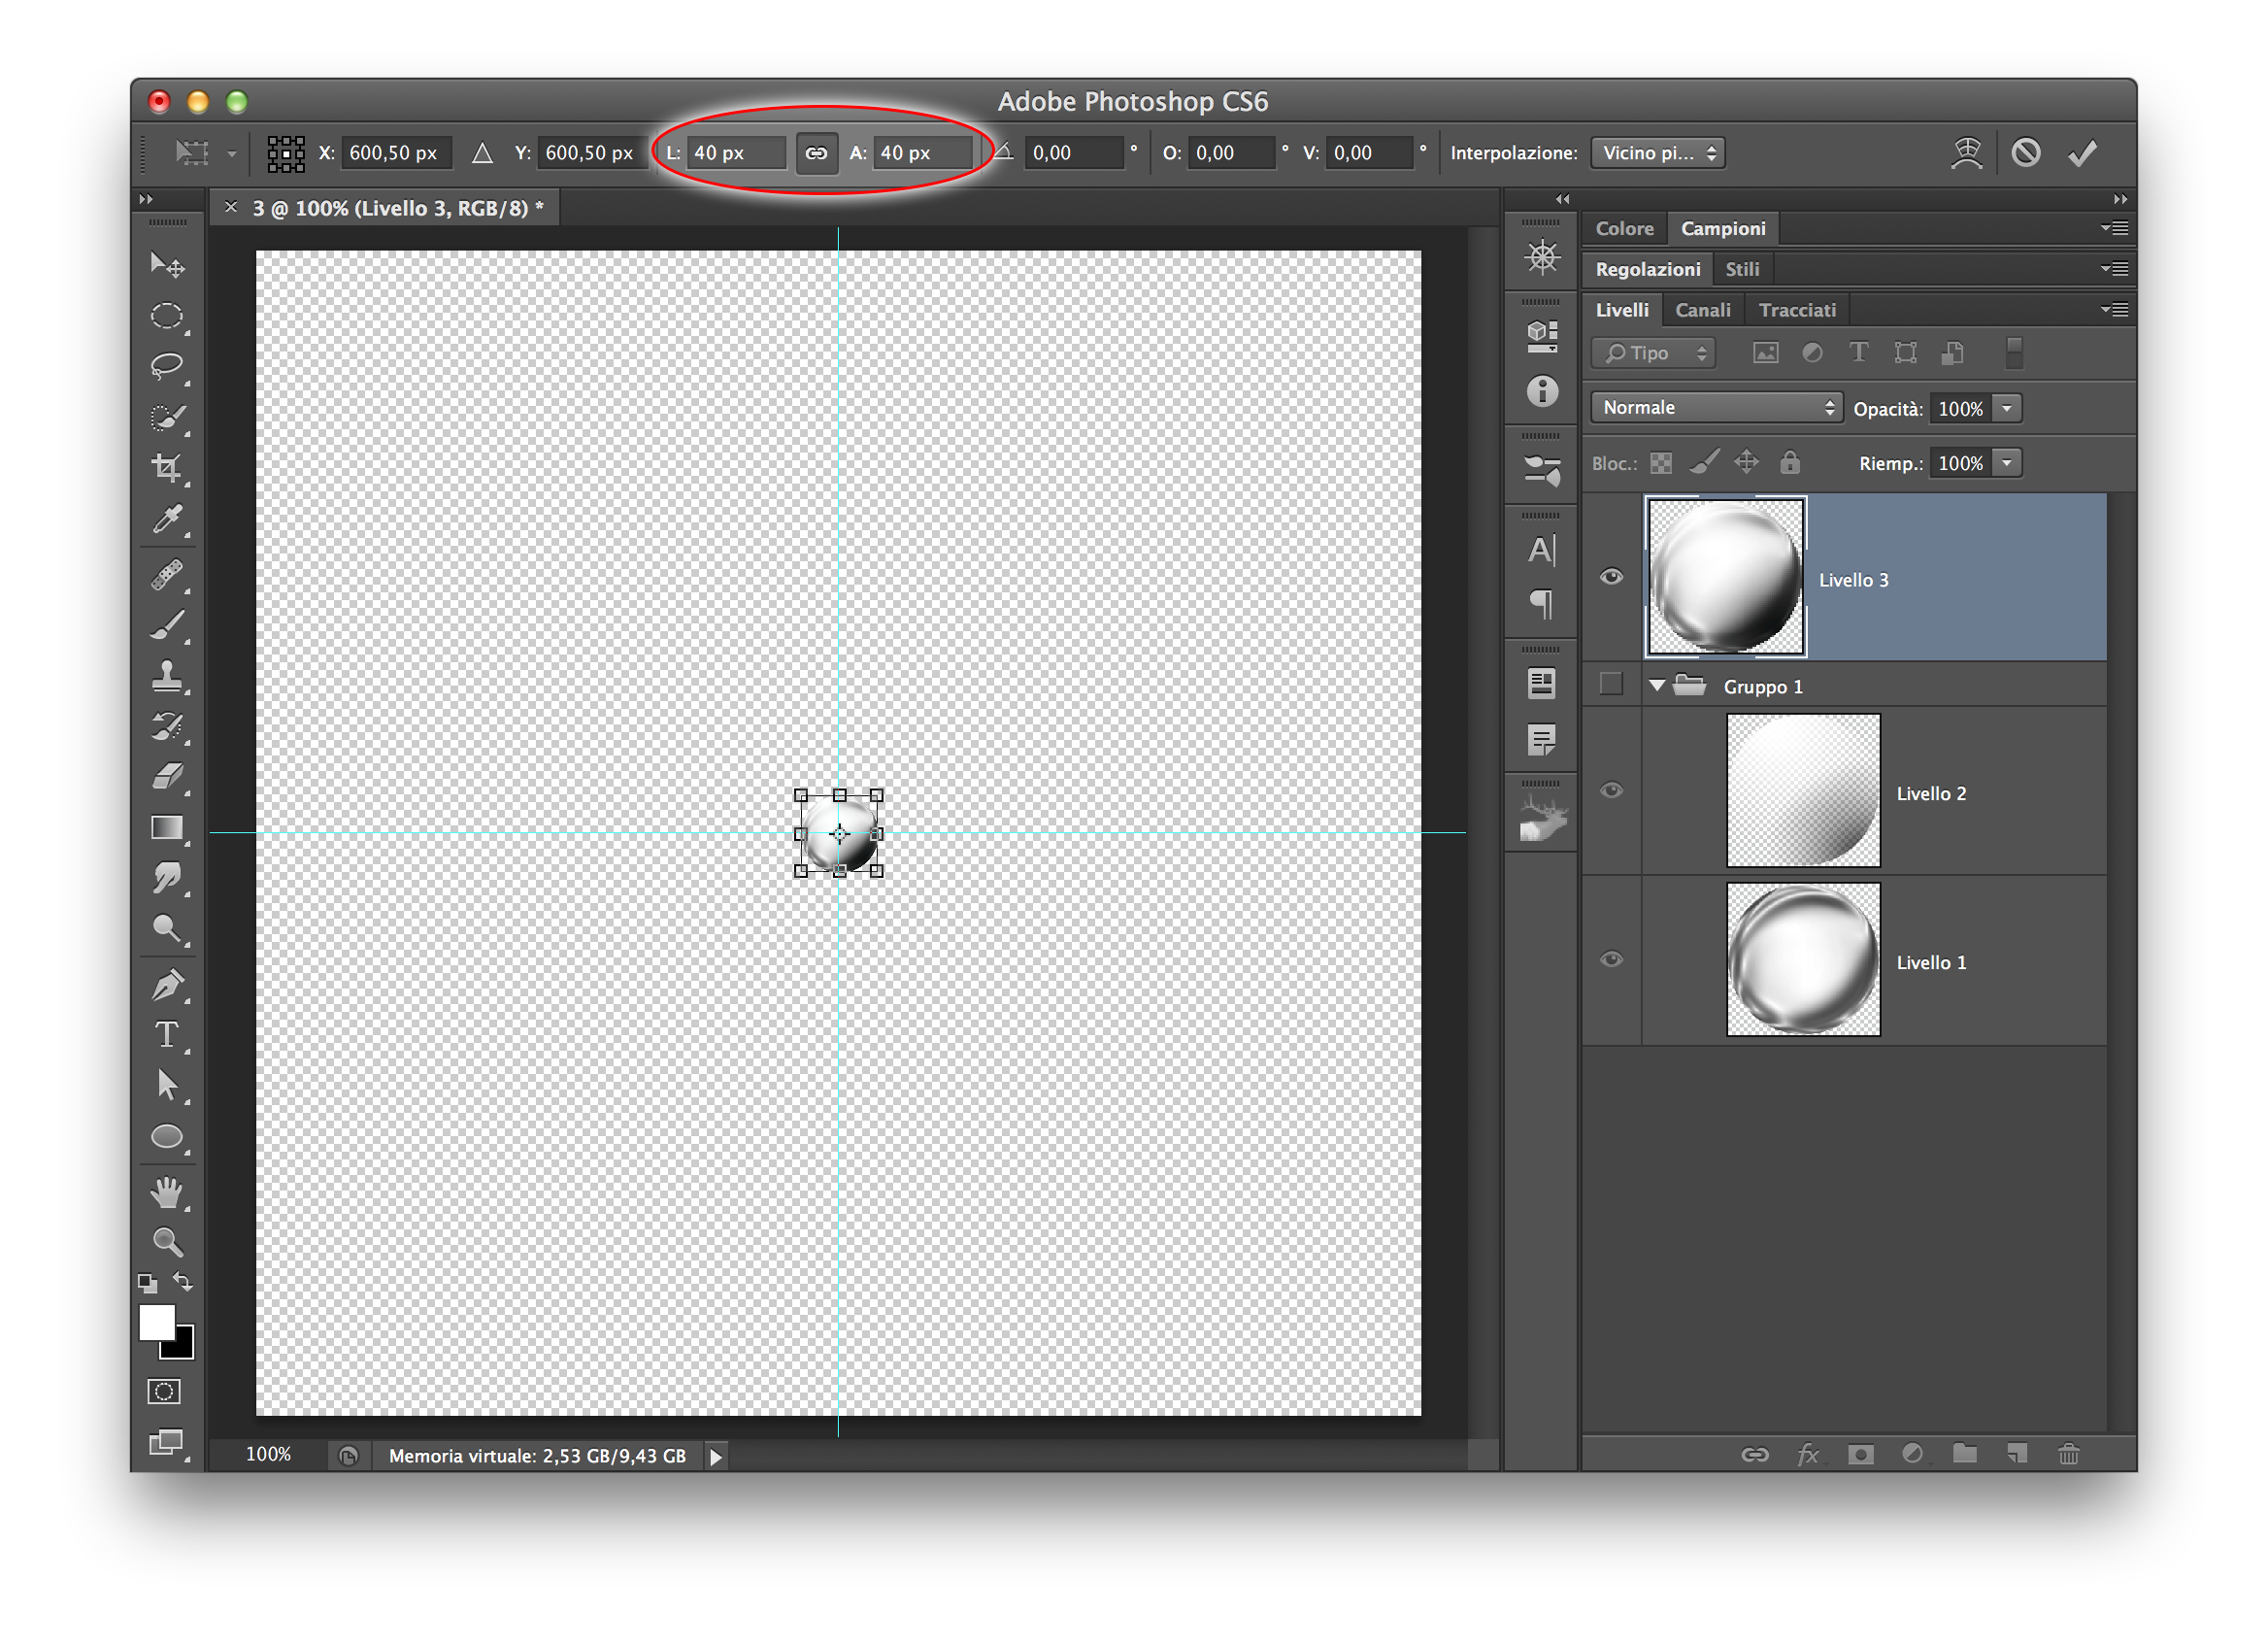Hide the Livello 3 layer
2268x1645 pixels.
point(1611,578)
